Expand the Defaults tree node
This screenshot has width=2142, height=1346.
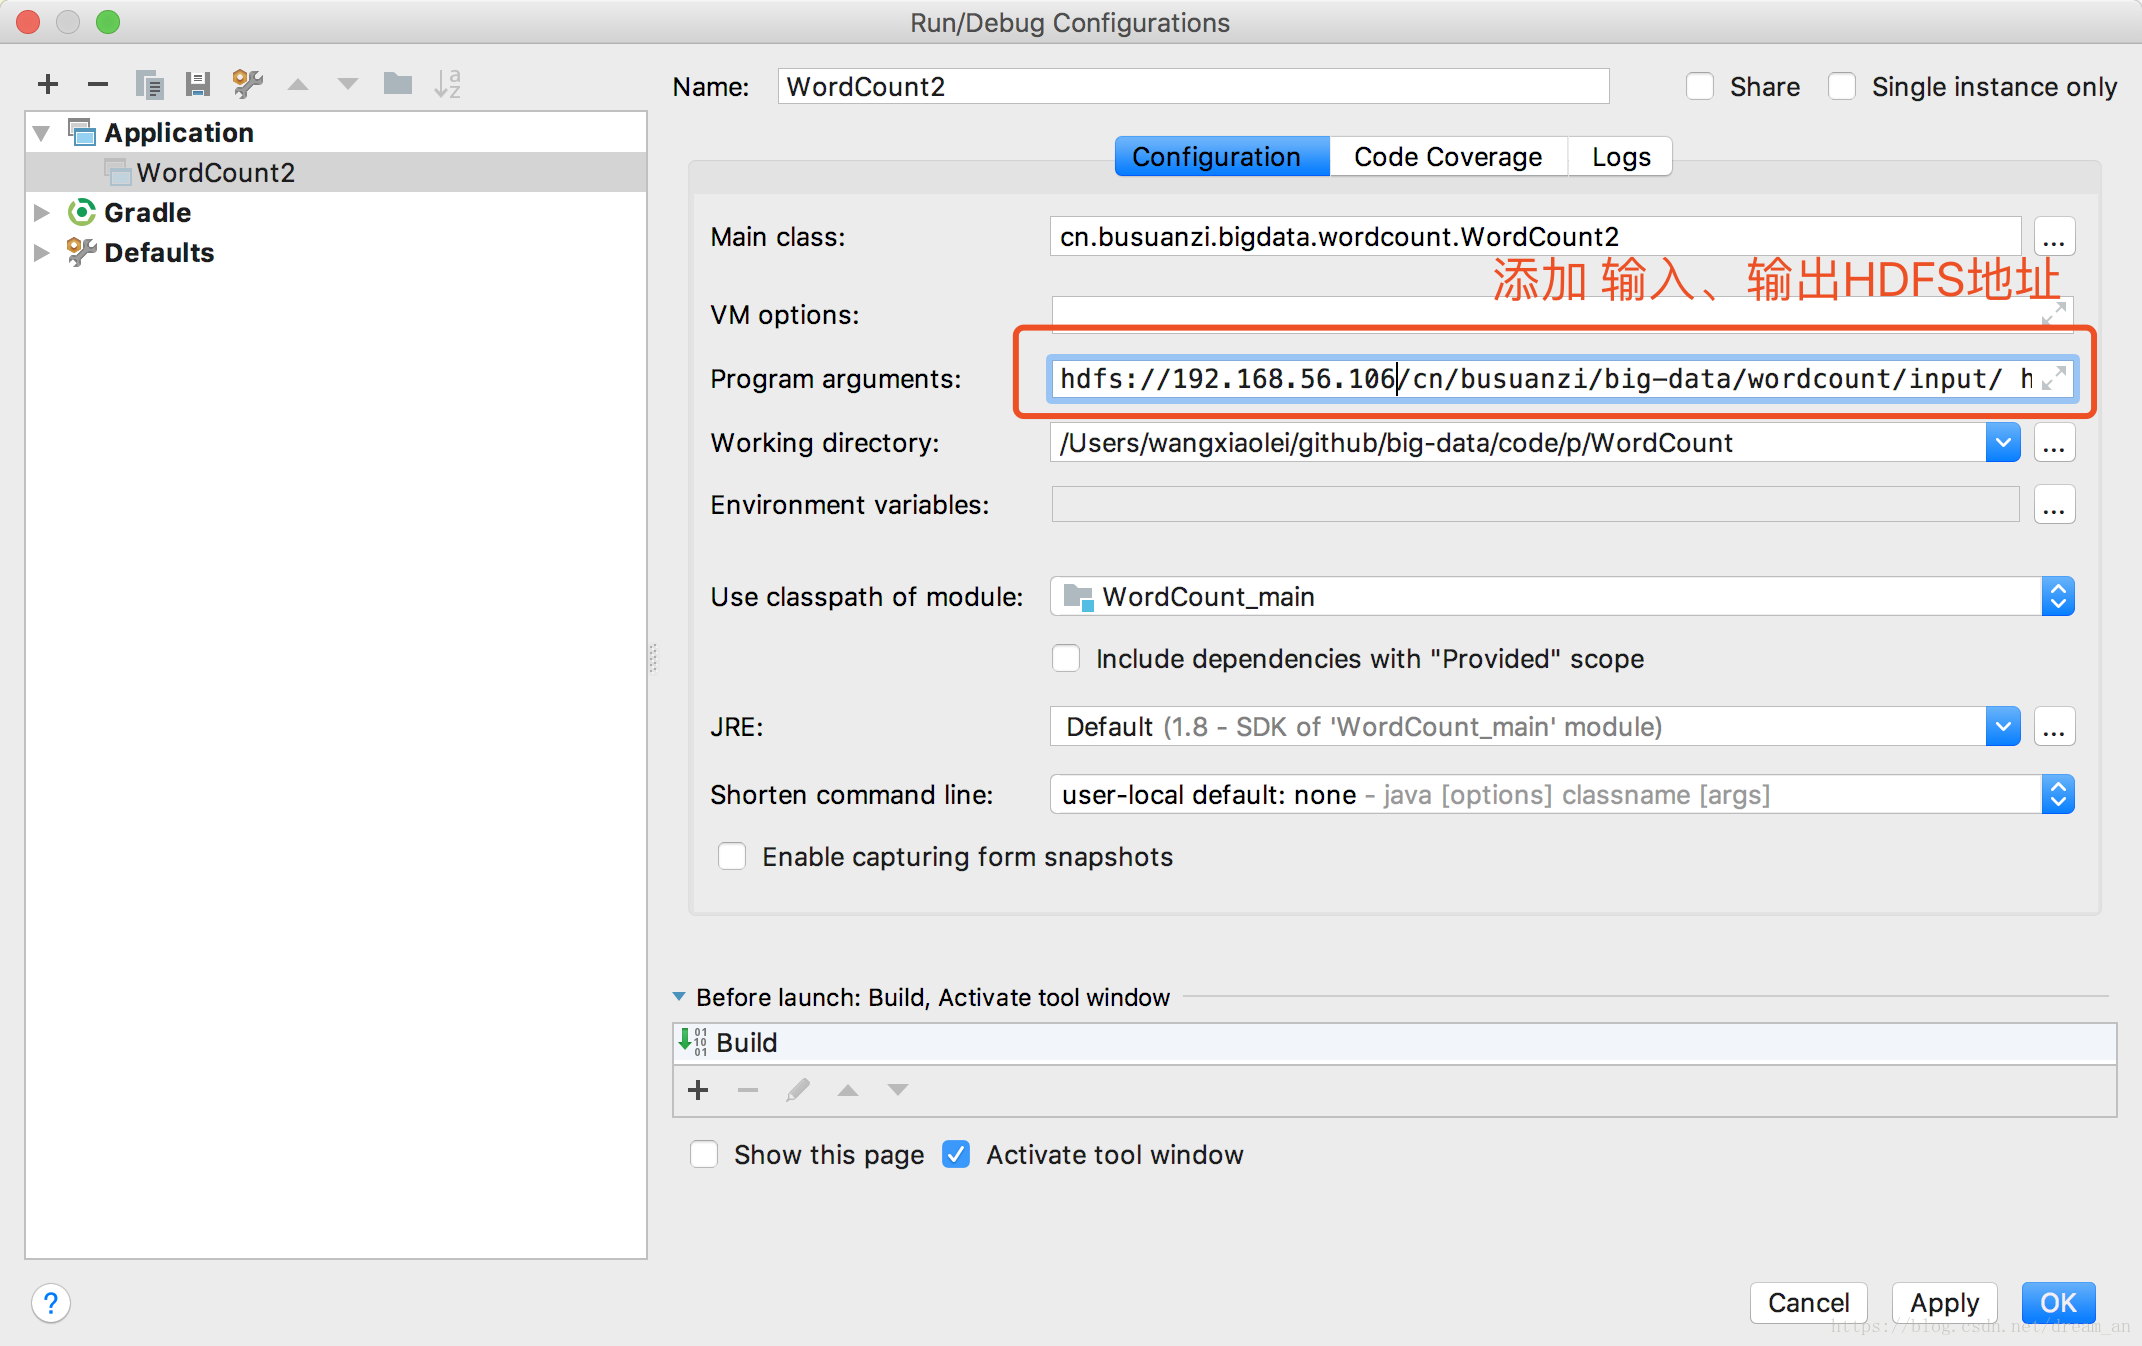point(41,252)
